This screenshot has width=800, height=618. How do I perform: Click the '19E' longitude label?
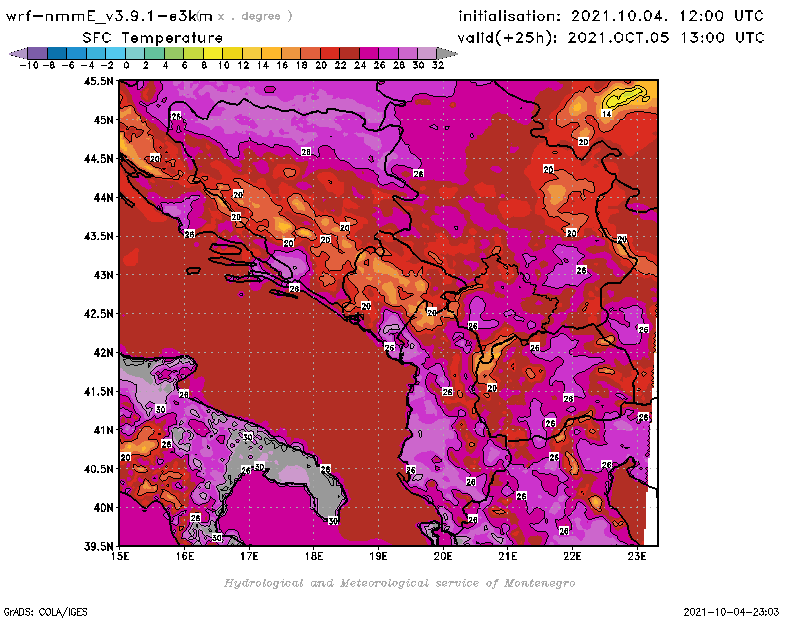[x=378, y=556]
